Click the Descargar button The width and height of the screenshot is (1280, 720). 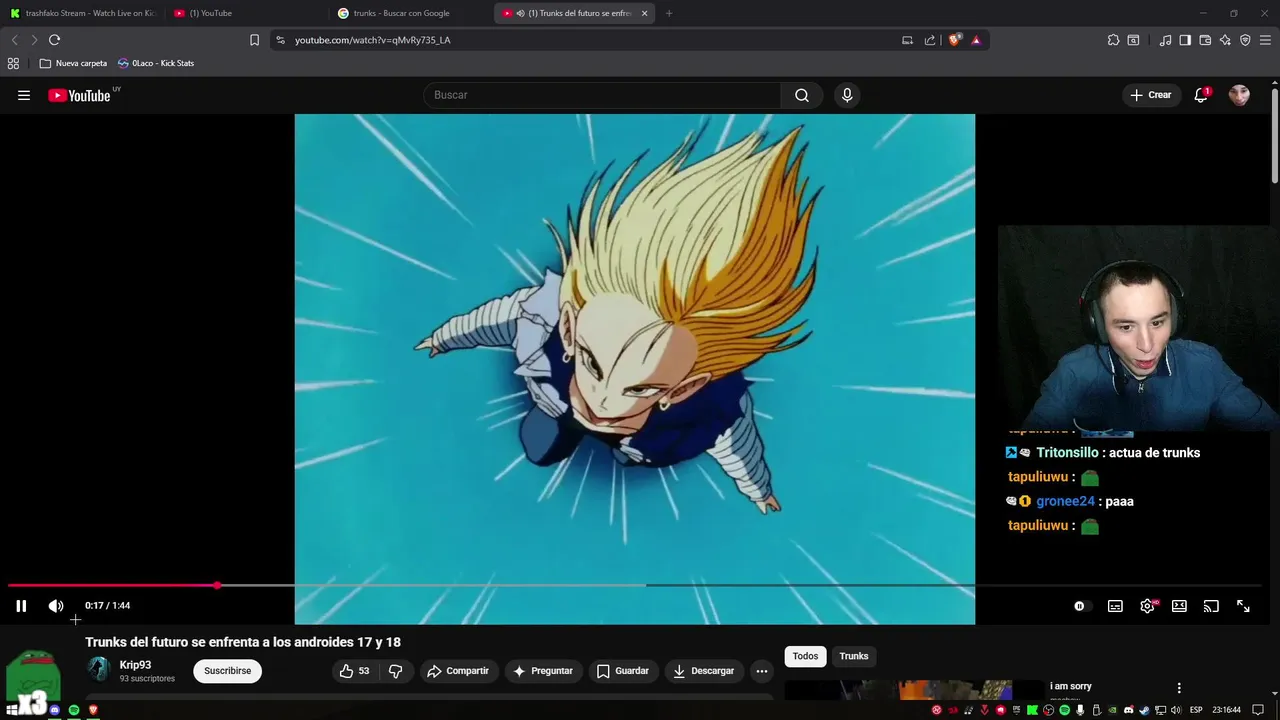[704, 671]
